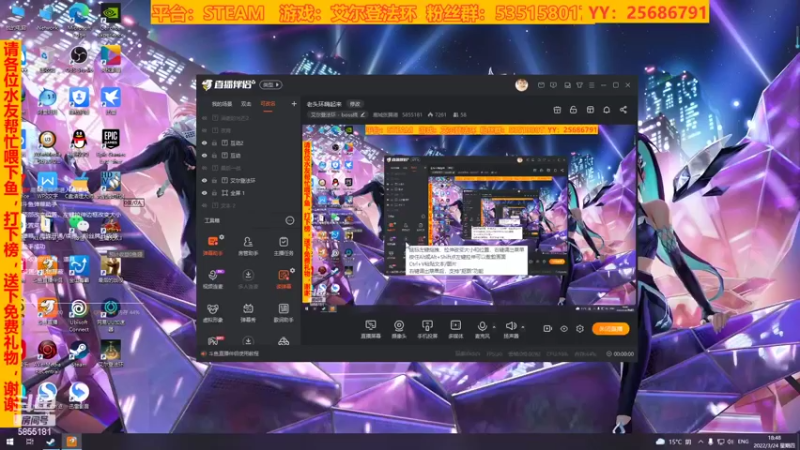The width and height of the screenshot is (800, 450).
Task: Open the 弹幕助手 danmaku assistant tool
Action: pos(213,245)
